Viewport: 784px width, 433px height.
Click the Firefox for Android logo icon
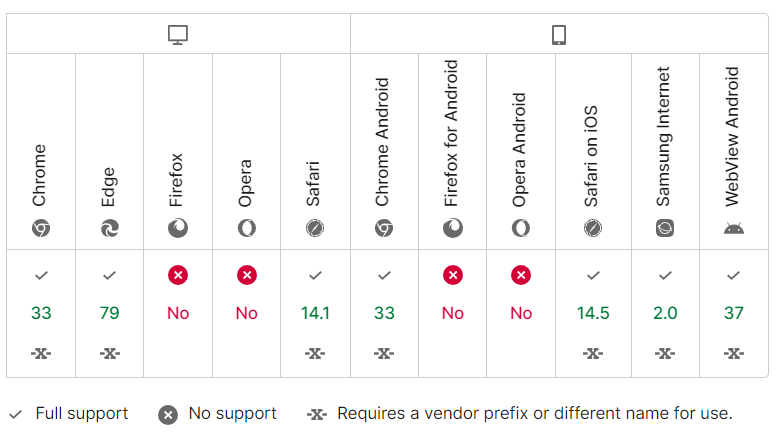pyautogui.click(x=453, y=228)
